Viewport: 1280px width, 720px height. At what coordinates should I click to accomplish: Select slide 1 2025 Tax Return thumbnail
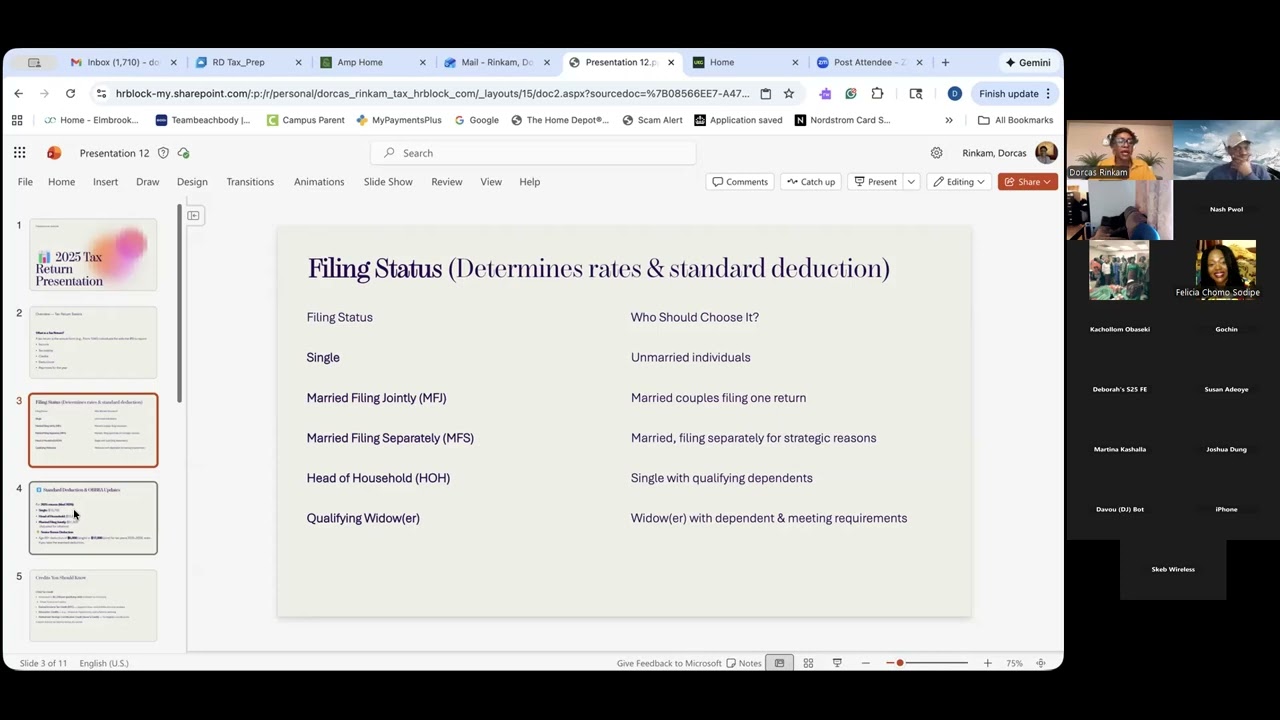[x=93, y=255]
